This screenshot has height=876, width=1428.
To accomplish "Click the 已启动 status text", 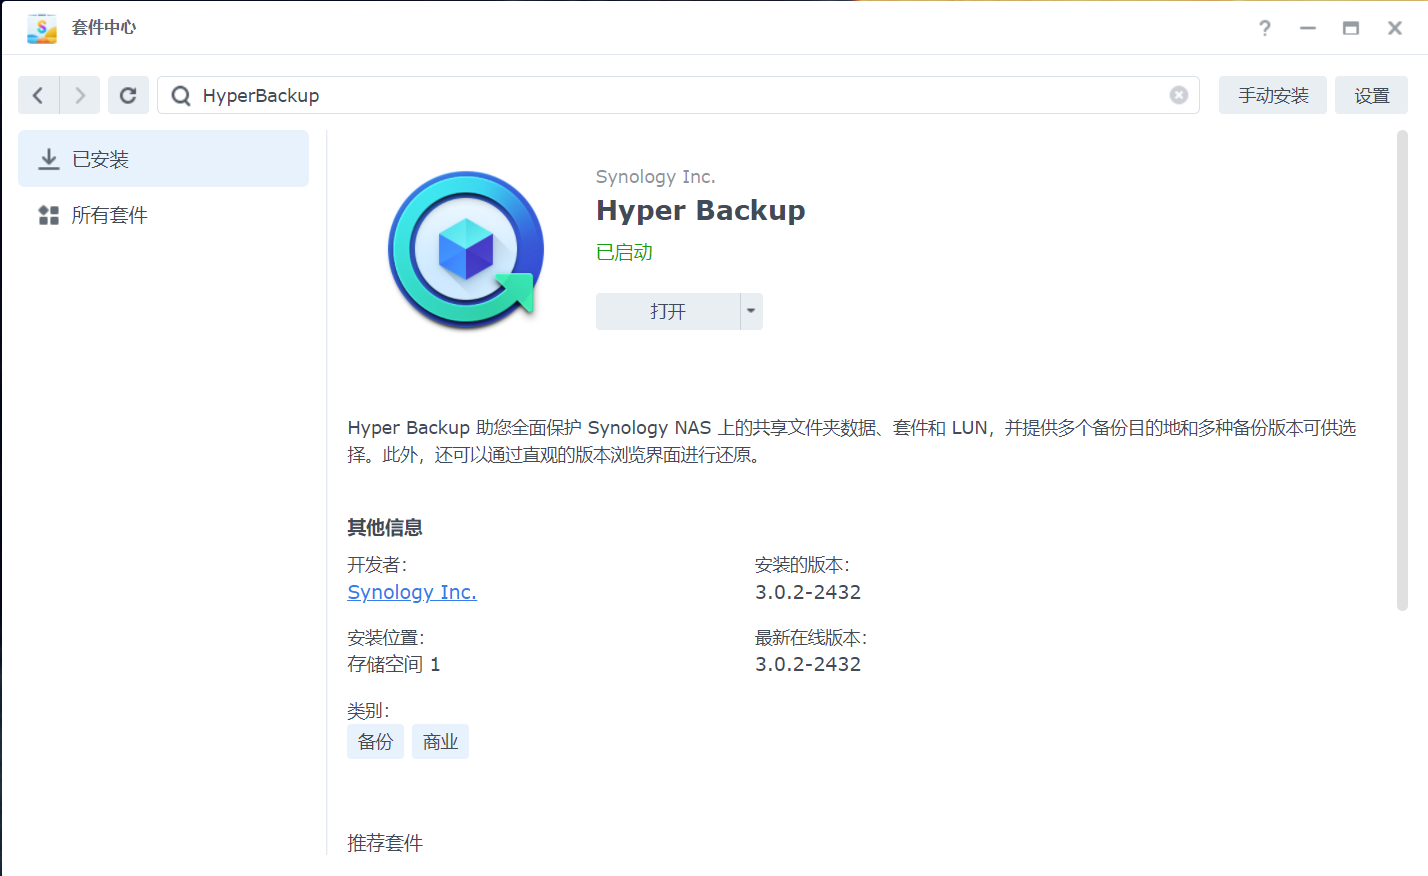I will click(x=624, y=252).
